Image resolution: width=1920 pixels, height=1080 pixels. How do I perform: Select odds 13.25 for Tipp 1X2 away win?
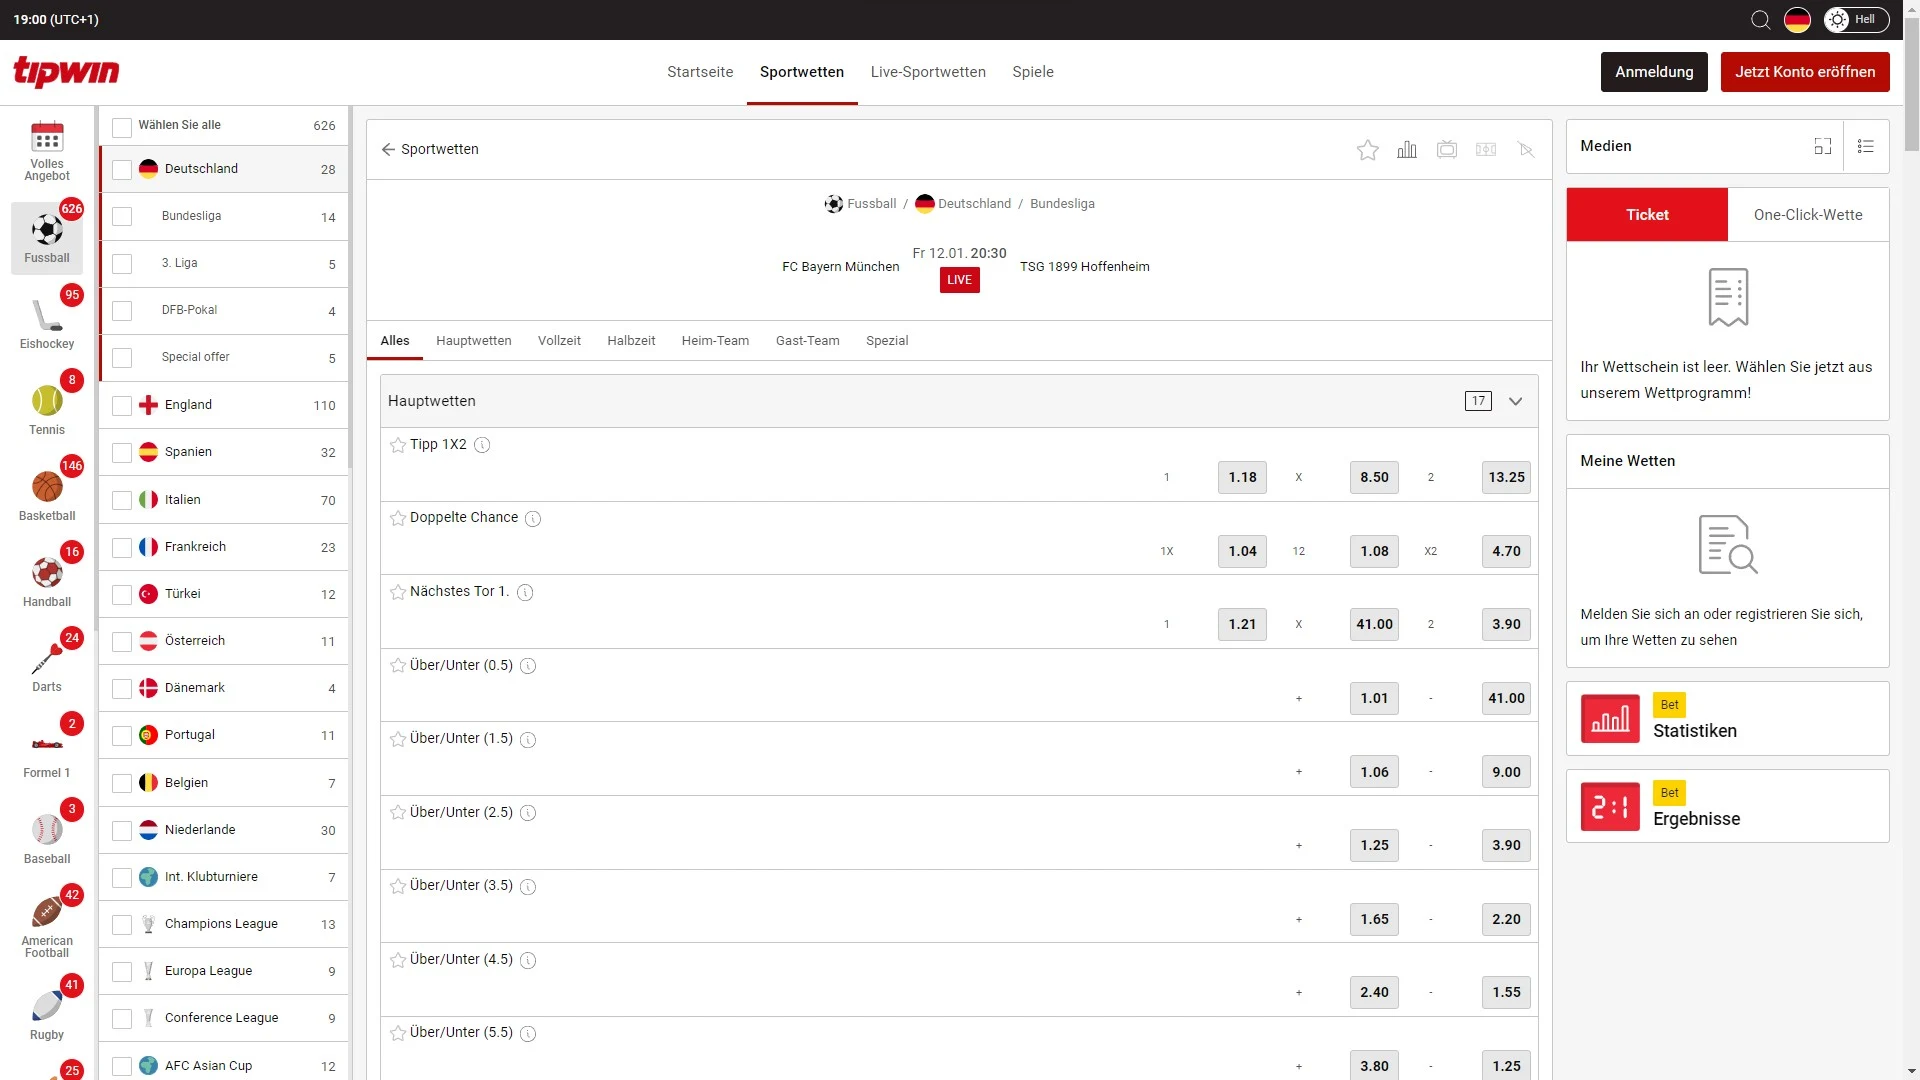(x=1506, y=478)
